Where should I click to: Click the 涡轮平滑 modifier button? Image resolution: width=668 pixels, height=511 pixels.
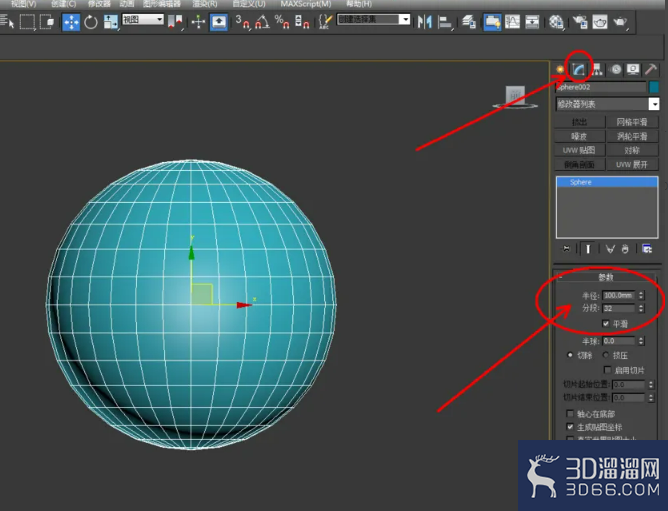coord(632,136)
